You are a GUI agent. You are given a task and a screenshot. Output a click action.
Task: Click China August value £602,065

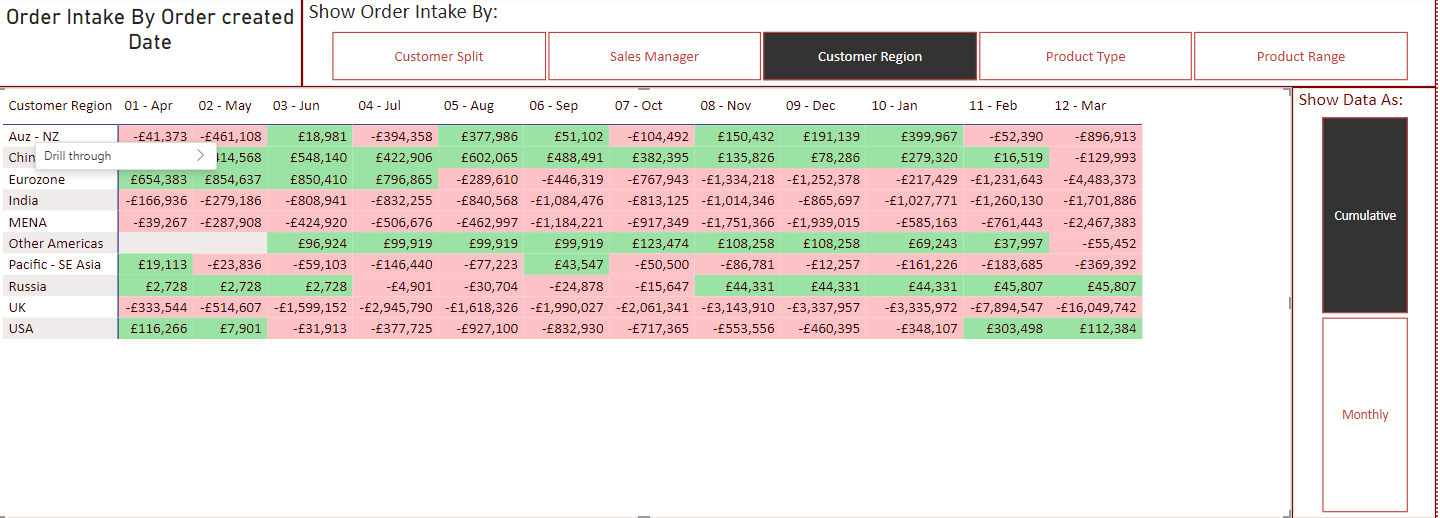[487, 158]
